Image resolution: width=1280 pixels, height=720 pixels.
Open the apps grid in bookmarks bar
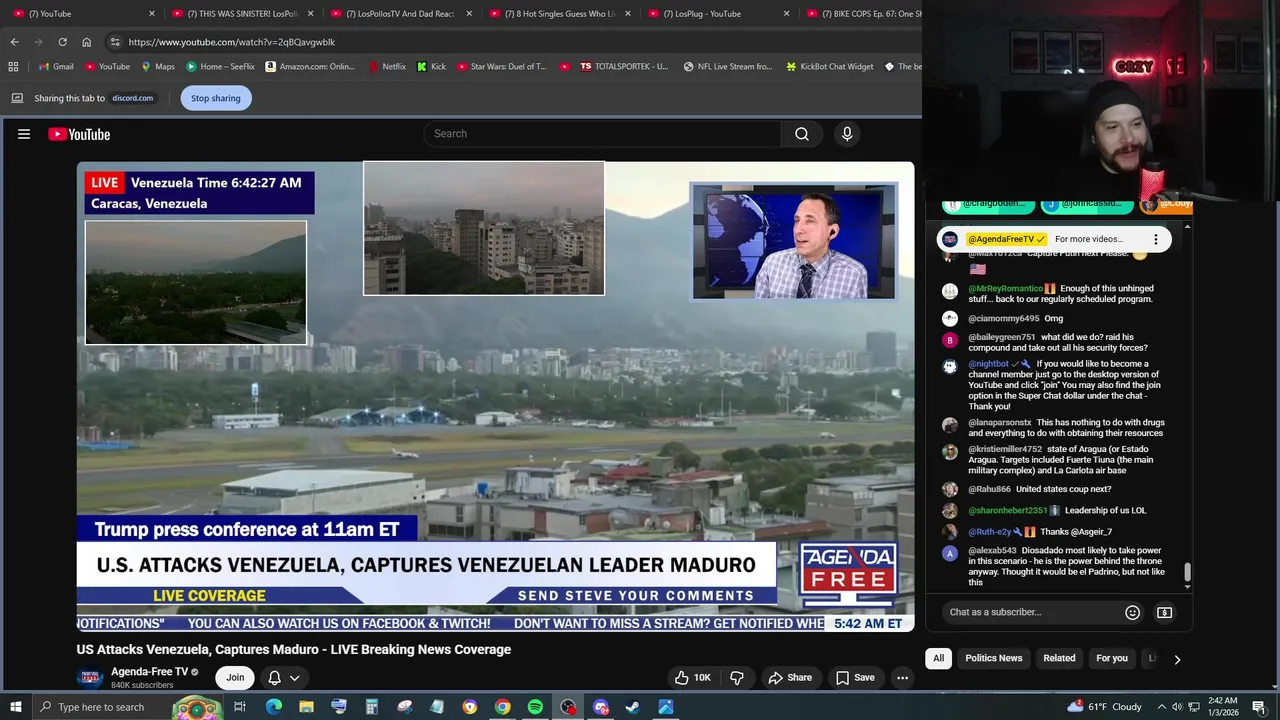[x=13, y=66]
